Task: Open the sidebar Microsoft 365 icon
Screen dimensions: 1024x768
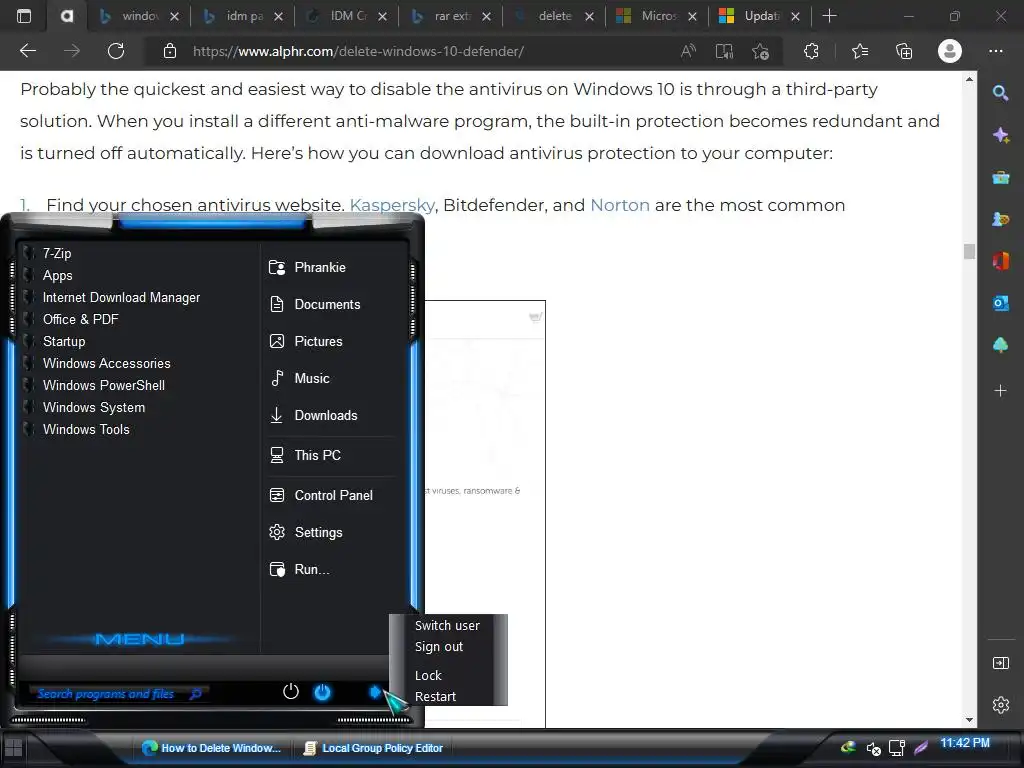Action: tap(1000, 261)
